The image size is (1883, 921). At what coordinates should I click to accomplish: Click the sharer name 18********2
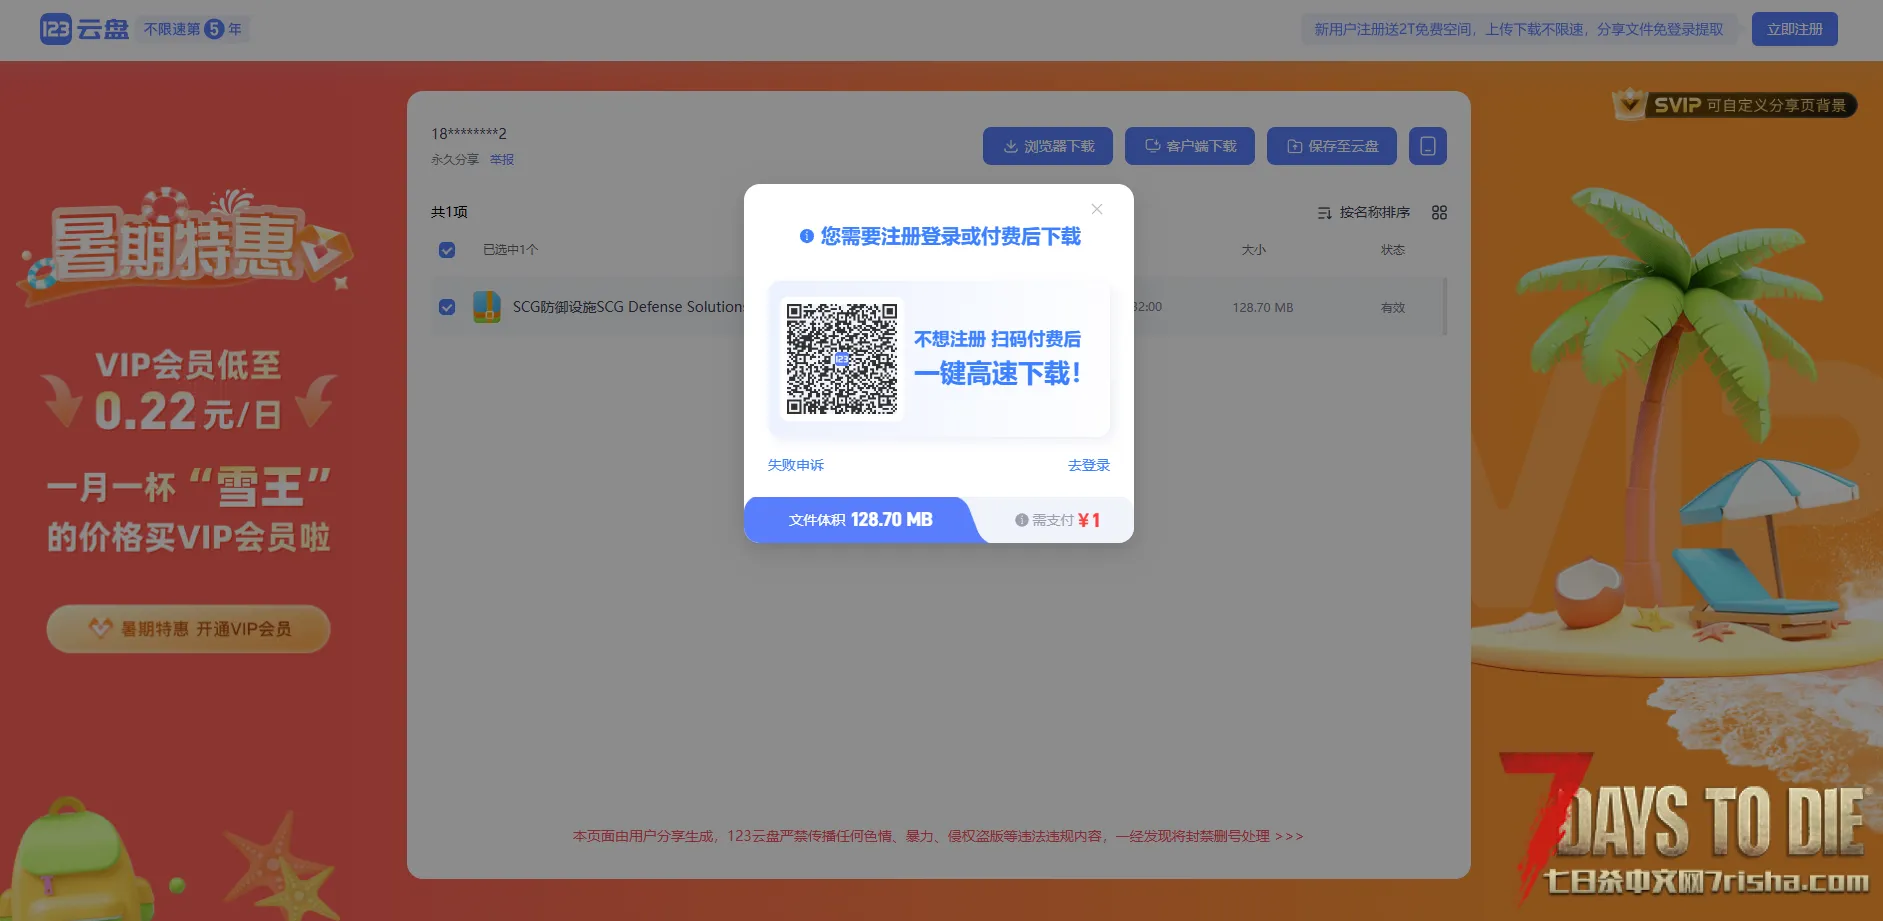pyautogui.click(x=469, y=133)
